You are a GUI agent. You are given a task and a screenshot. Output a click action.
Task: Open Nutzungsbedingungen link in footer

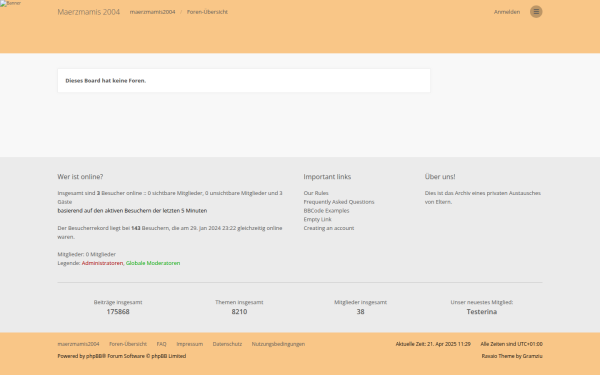click(278, 344)
